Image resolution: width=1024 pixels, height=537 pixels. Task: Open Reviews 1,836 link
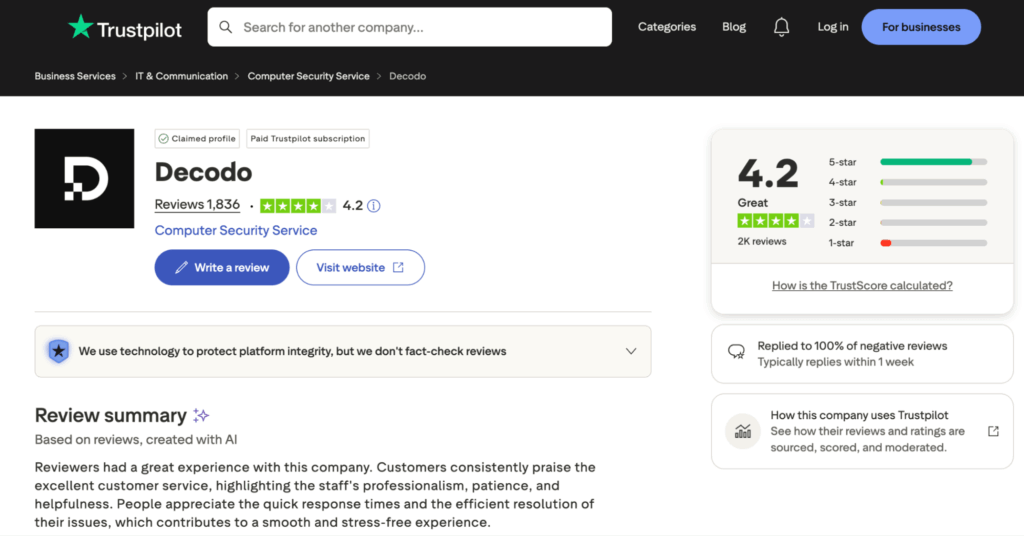[x=197, y=204]
